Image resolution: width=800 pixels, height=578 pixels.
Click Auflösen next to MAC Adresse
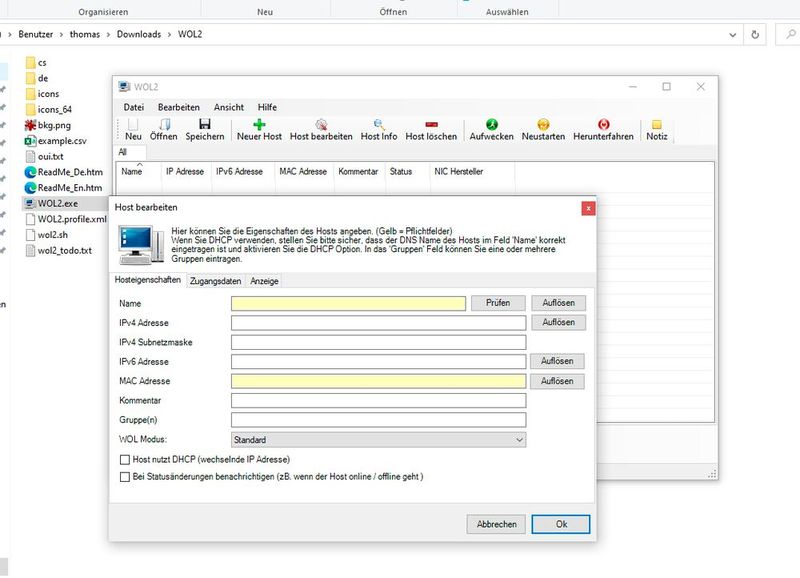(x=558, y=381)
